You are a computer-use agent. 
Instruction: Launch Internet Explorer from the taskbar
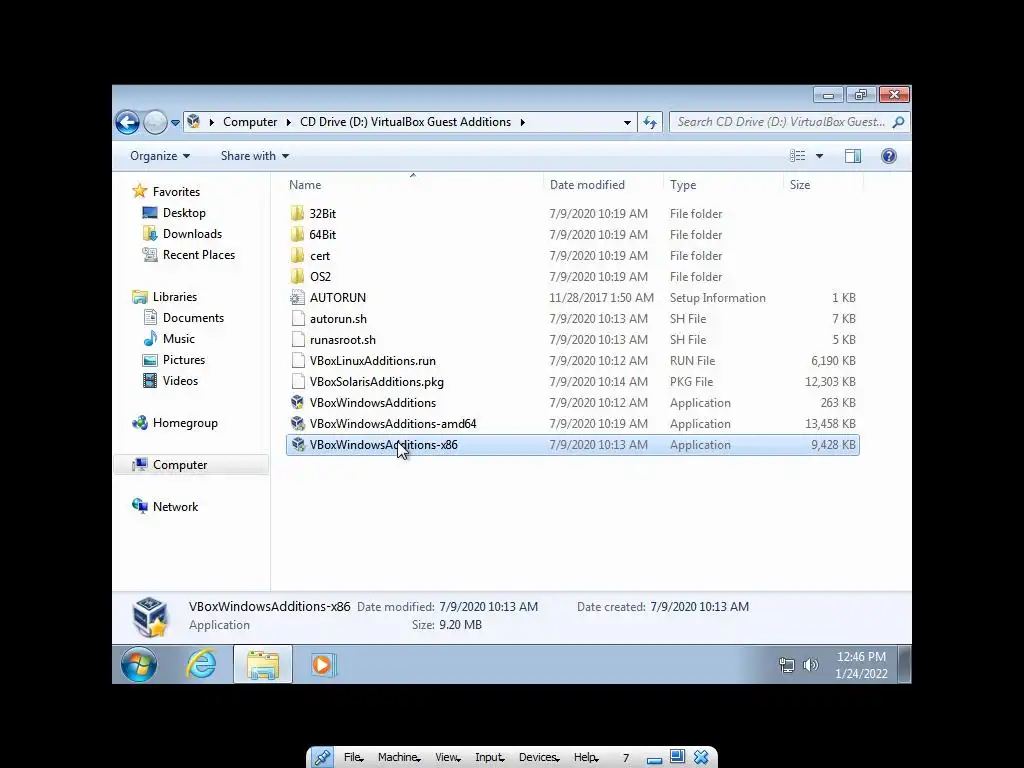(x=201, y=665)
